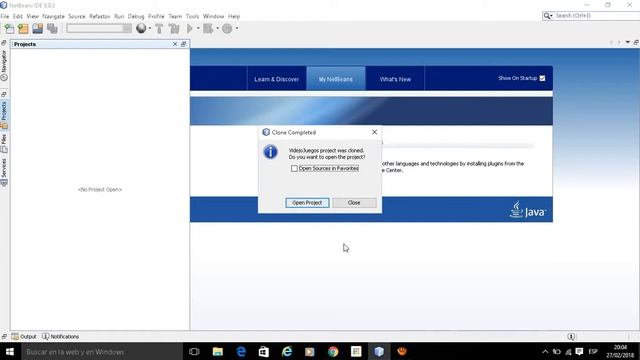Maximize the Projects panel
640x360 pixels.
point(184,44)
